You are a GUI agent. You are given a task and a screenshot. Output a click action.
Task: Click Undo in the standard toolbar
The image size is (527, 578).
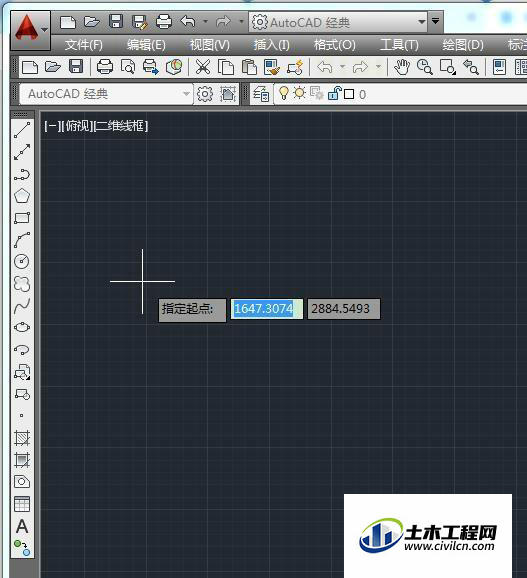click(x=325, y=67)
